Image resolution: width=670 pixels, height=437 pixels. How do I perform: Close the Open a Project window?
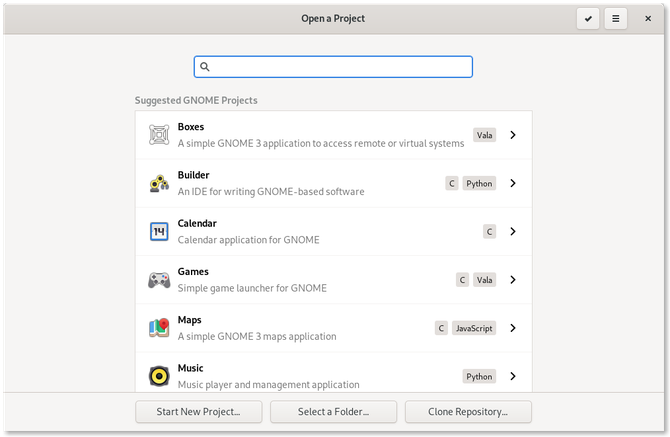tap(648, 18)
